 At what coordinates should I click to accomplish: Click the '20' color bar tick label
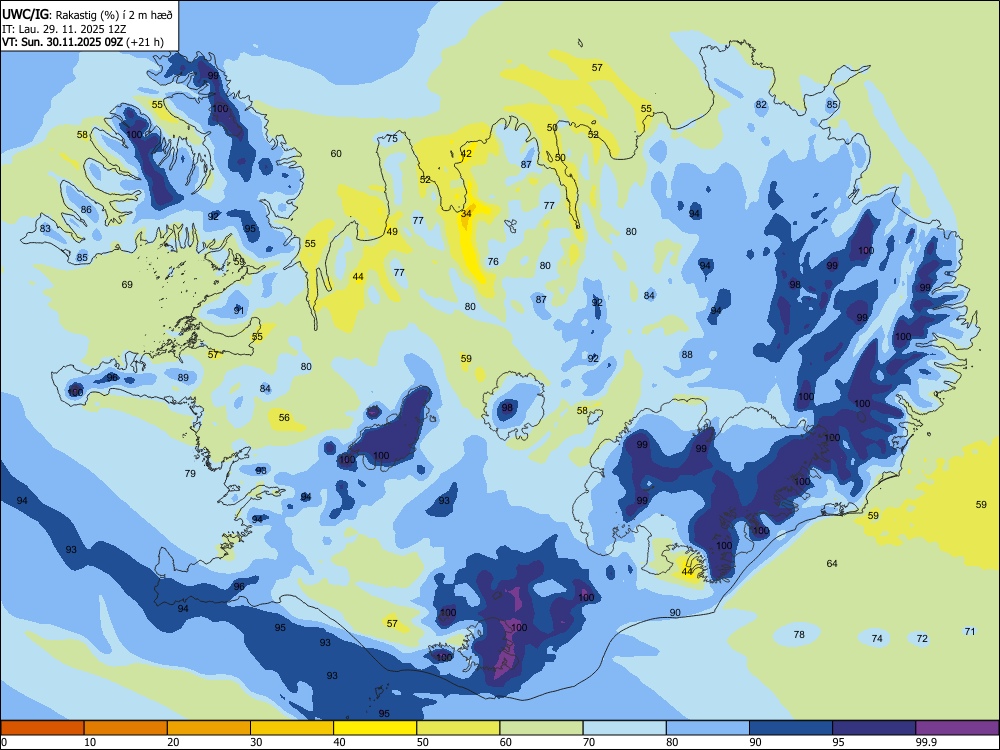[x=173, y=742]
